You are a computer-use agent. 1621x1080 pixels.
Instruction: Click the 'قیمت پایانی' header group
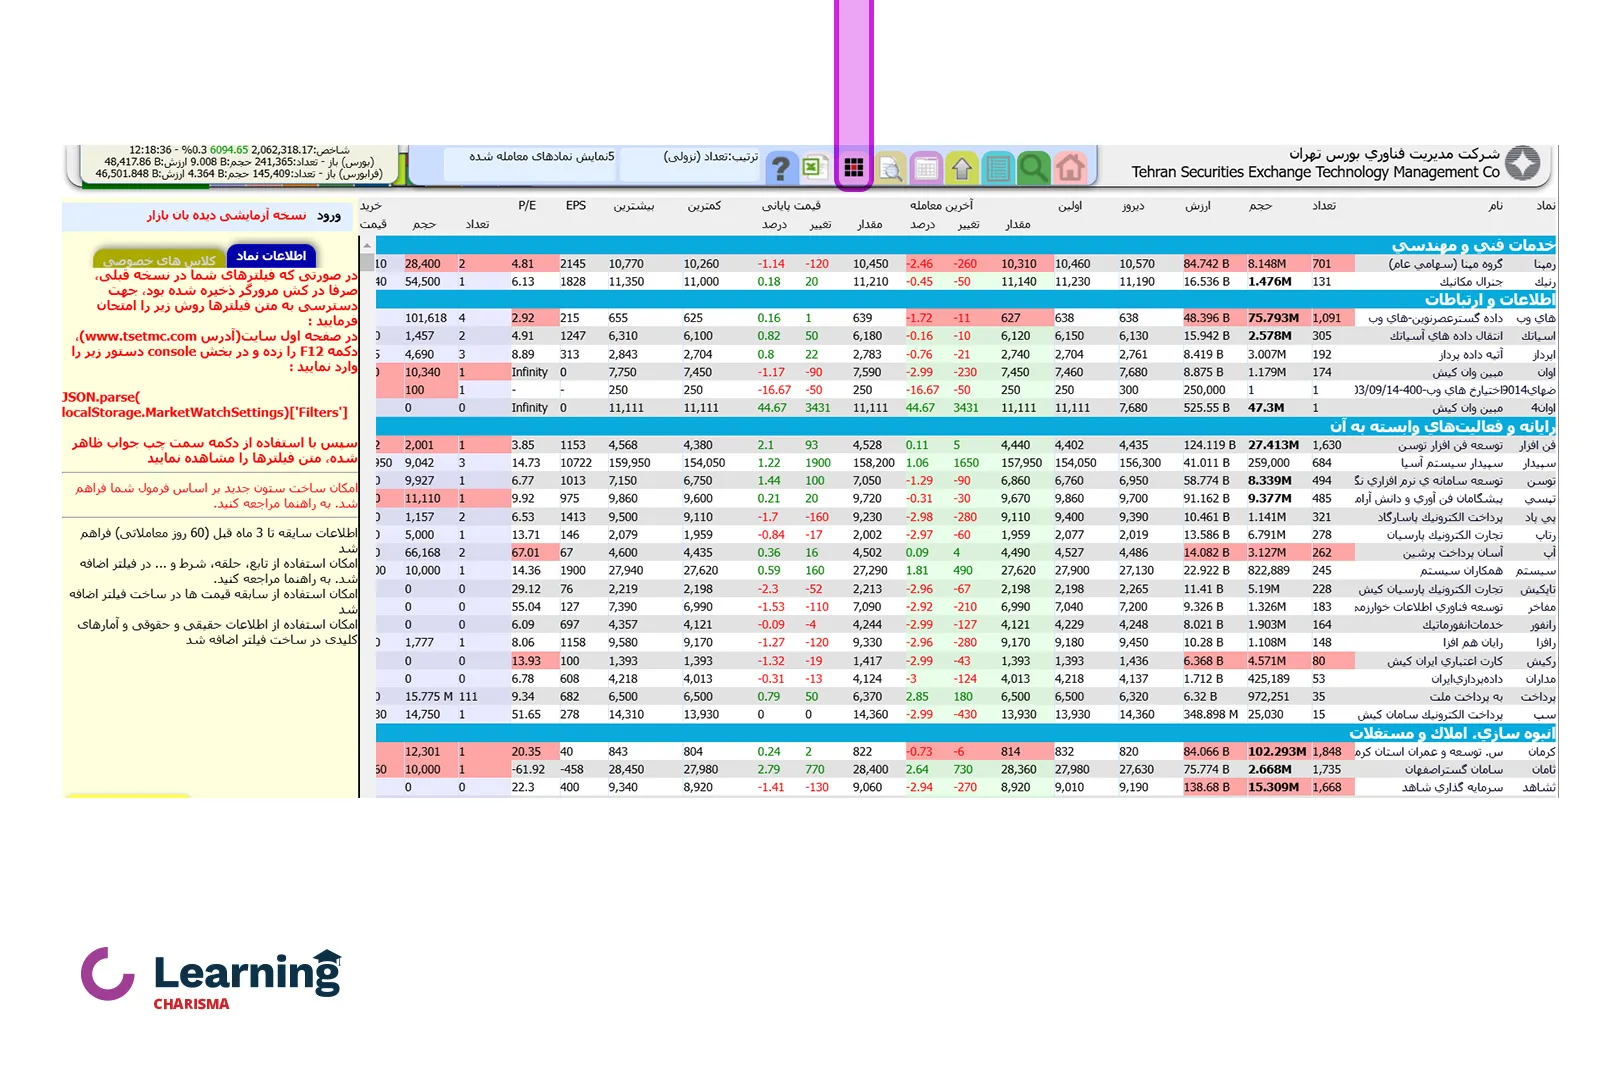791,206
